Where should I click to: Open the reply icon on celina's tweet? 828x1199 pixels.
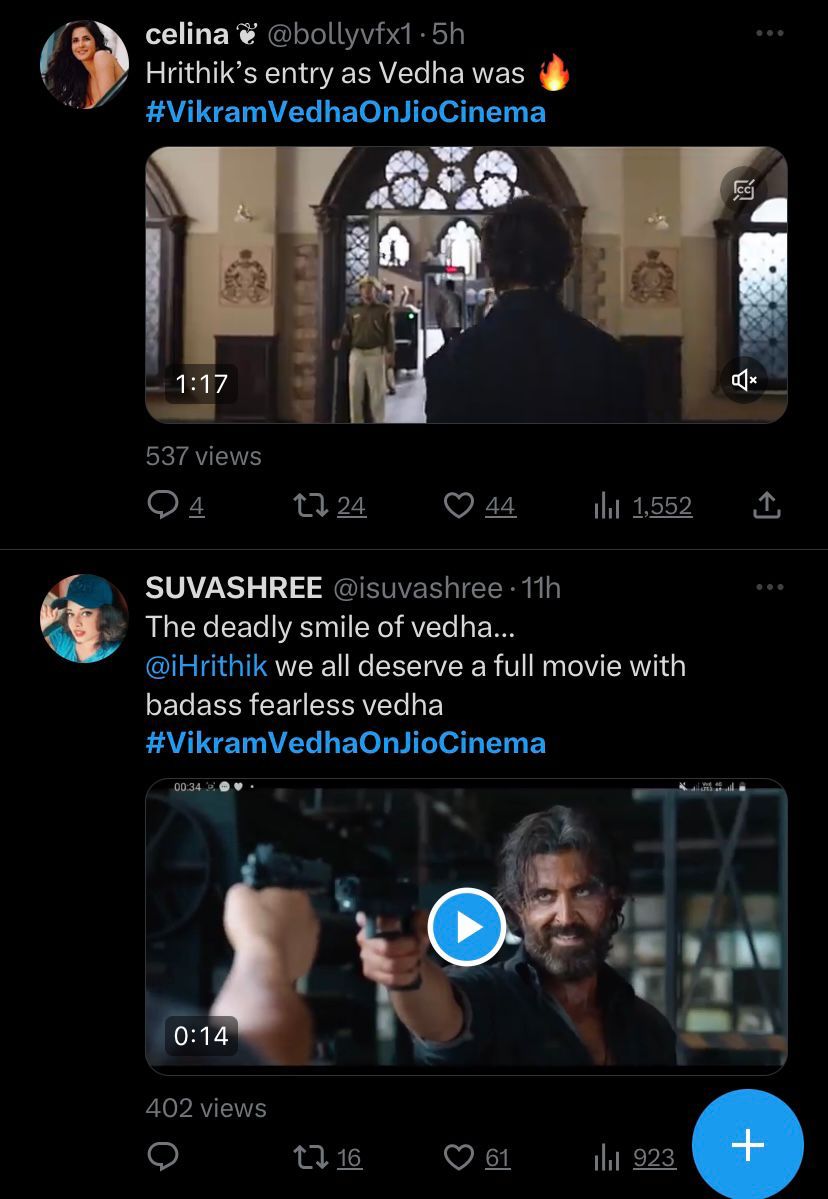click(163, 506)
